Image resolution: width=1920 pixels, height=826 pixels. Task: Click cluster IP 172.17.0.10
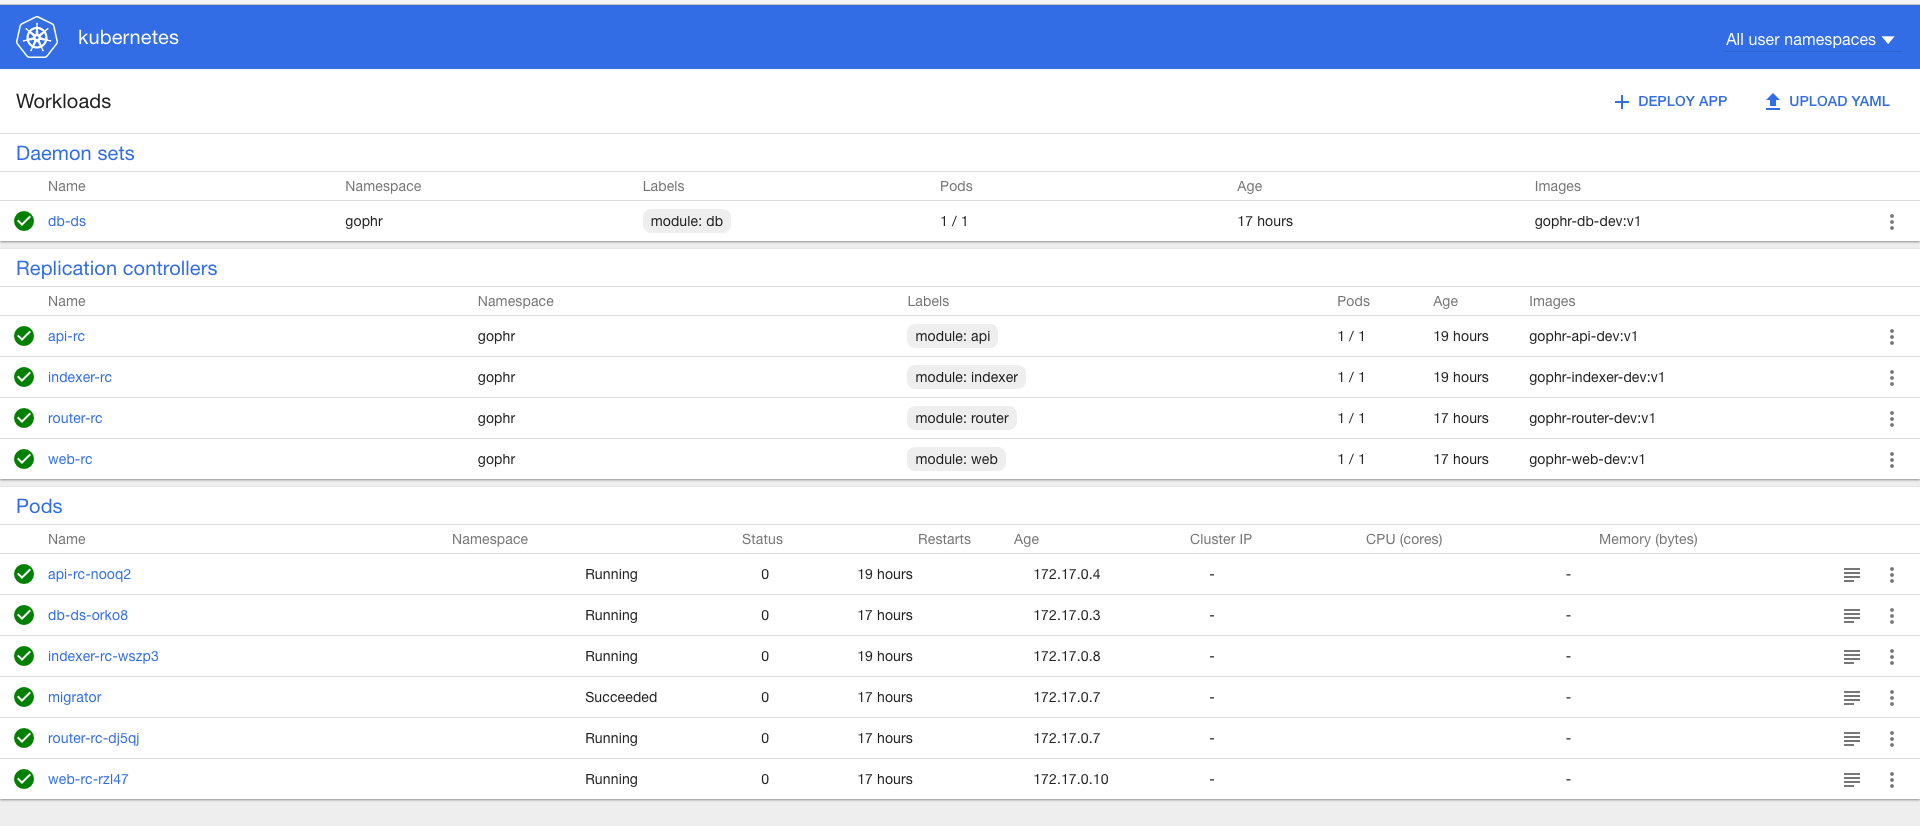coord(1071,779)
